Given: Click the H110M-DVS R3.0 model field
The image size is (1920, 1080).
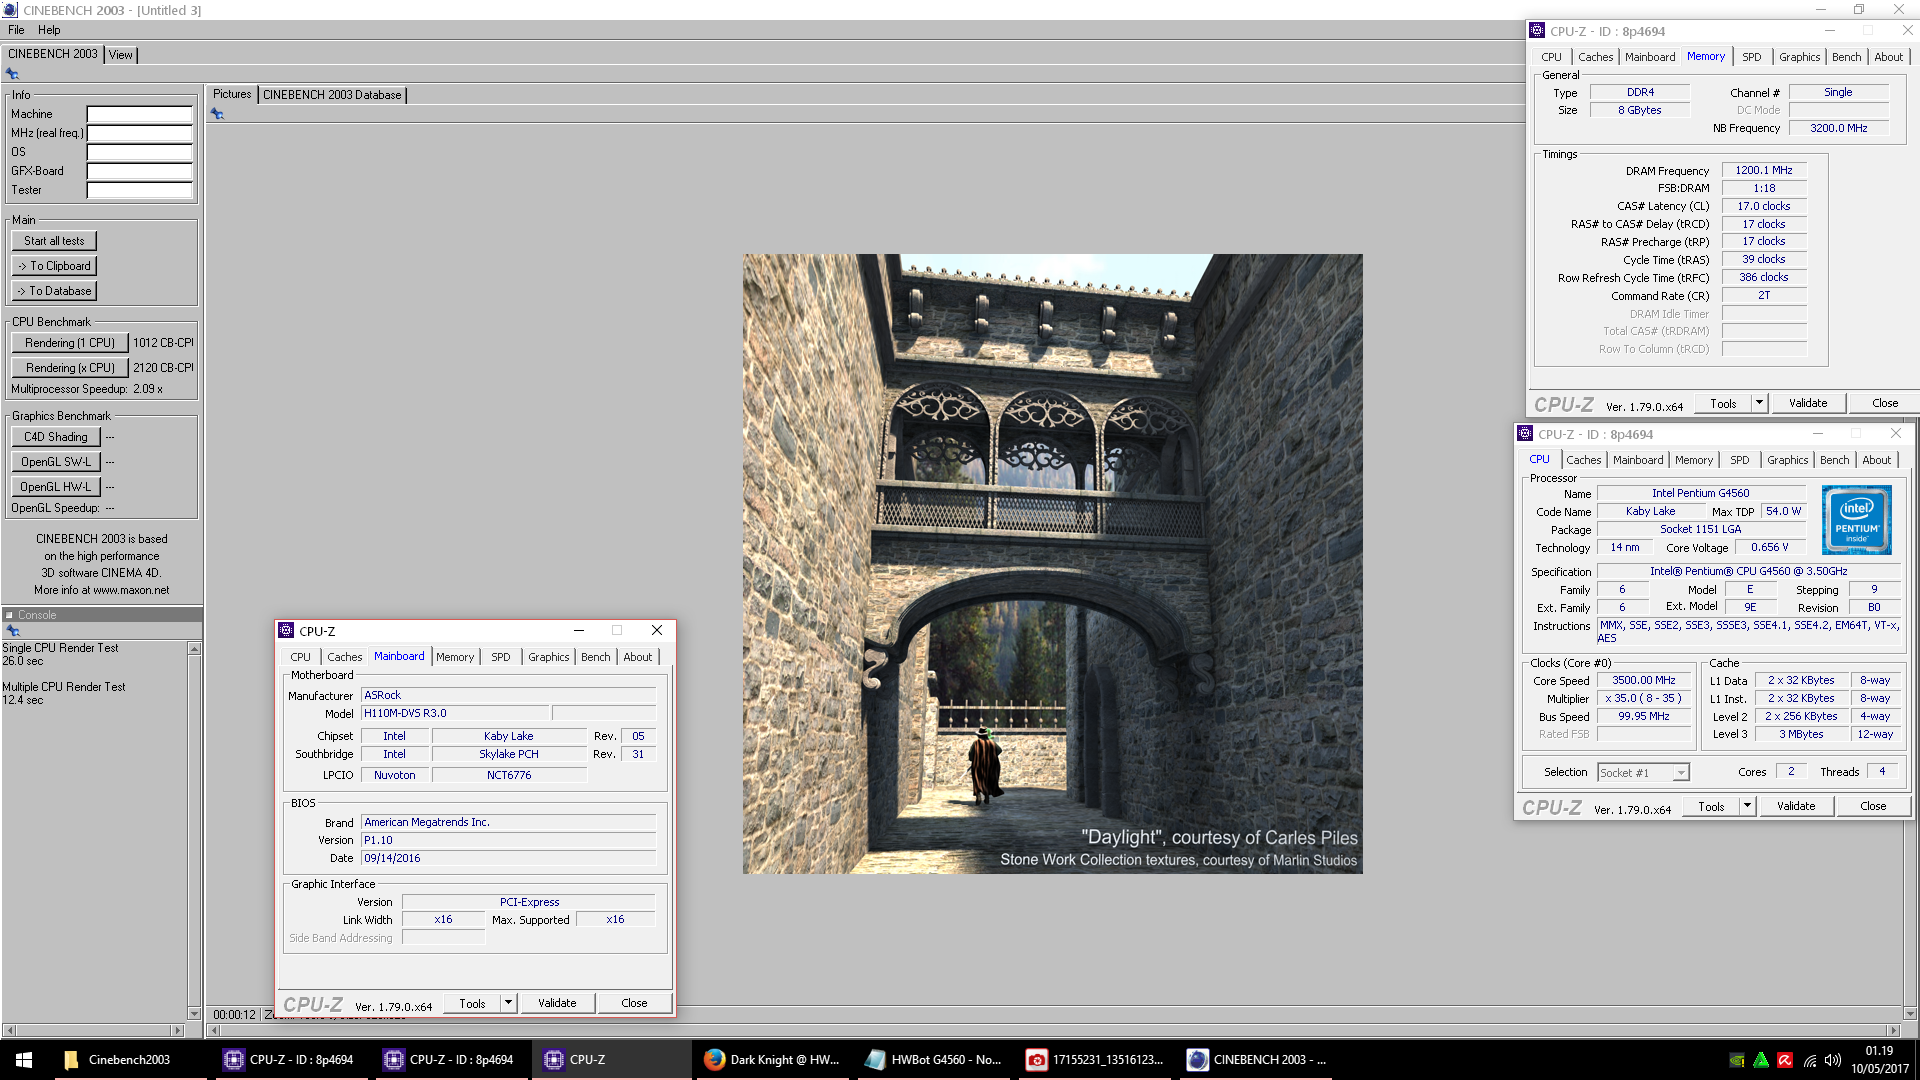Looking at the screenshot, I should 455,713.
